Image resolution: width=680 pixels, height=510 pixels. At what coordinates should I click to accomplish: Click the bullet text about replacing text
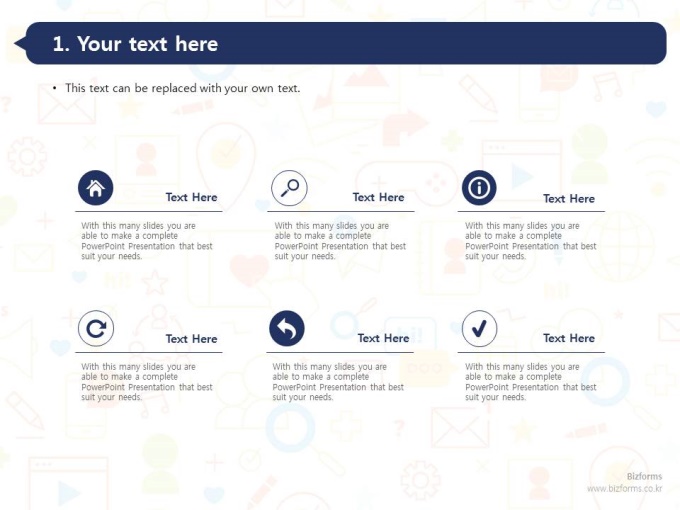pos(183,88)
